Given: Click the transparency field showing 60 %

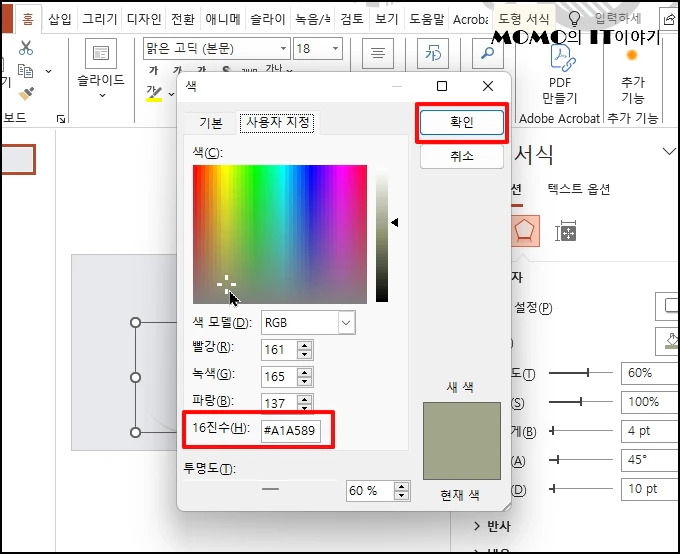Looking at the screenshot, I should point(370,491).
